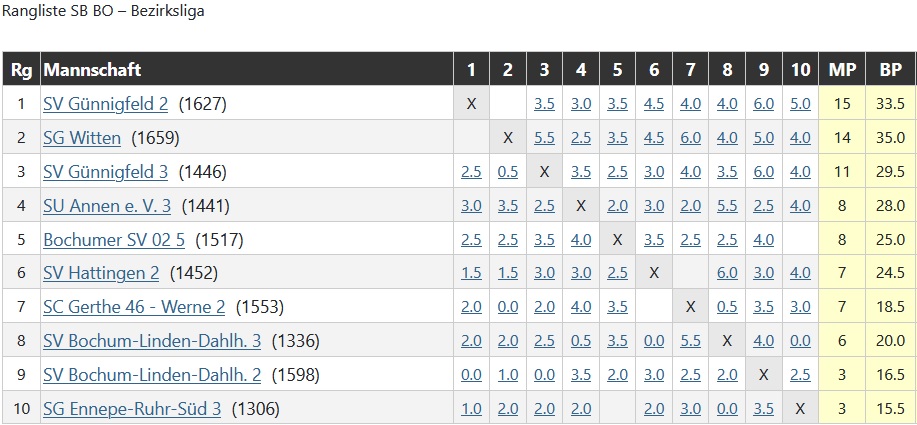Open SU Annen e. V. 3 team page
The image size is (917, 425).
[x=107, y=206]
